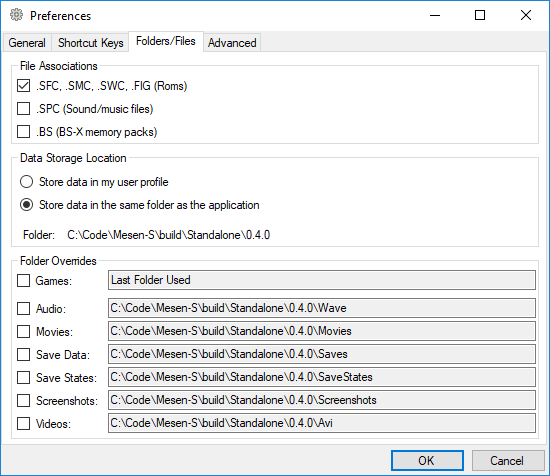Click the Screenshots folder path field
Screen dimensions: 550x476
[x=322, y=400]
